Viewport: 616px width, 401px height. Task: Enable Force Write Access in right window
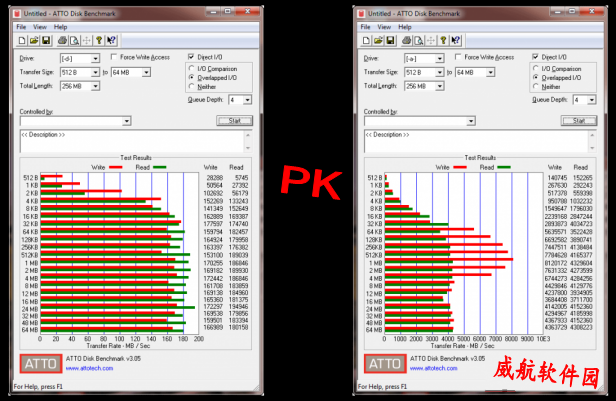458,57
